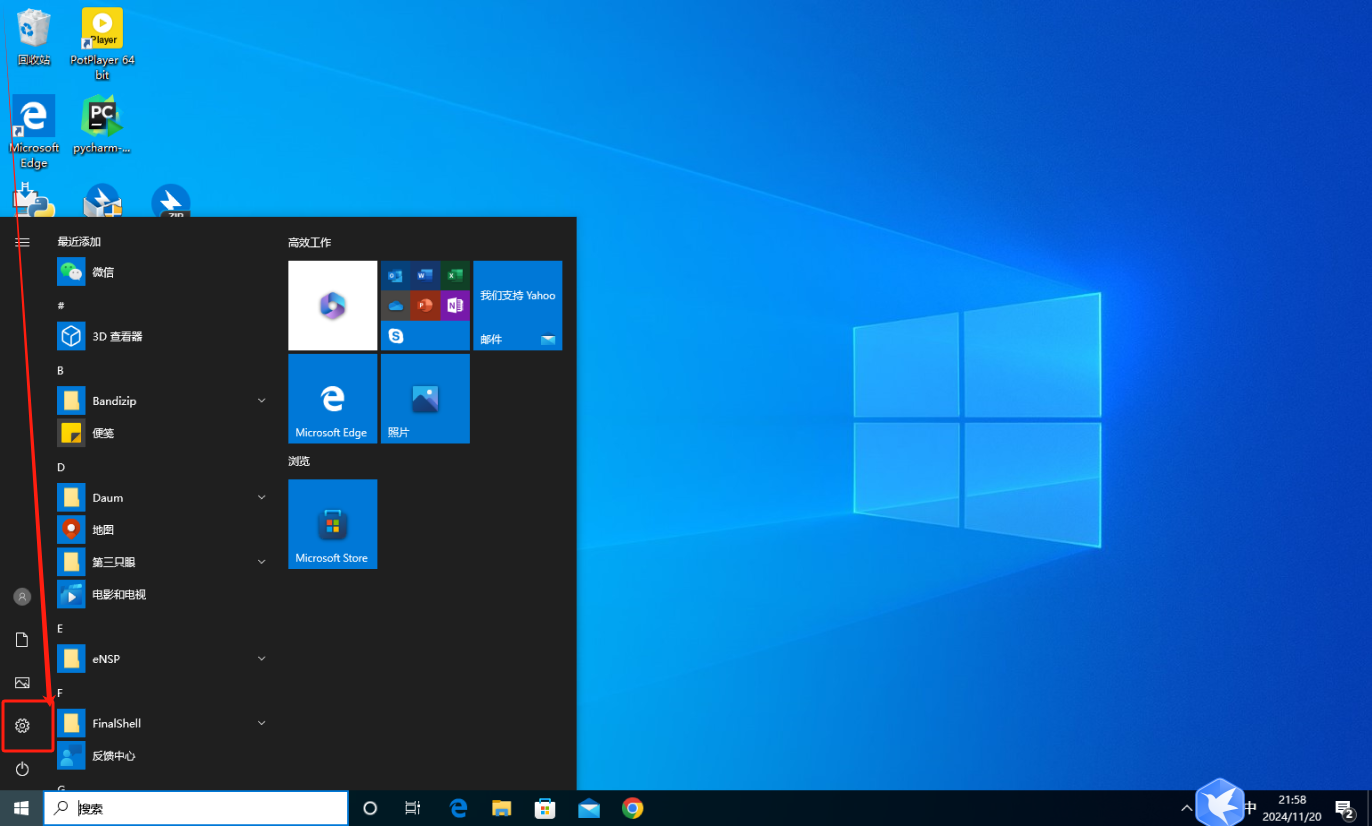
Task: Open the Microsoft 365 white tile
Action: point(333,305)
